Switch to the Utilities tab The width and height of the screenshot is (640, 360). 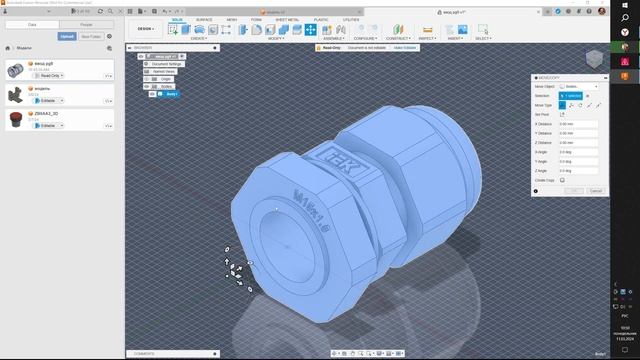pyautogui.click(x=351, y=20)
